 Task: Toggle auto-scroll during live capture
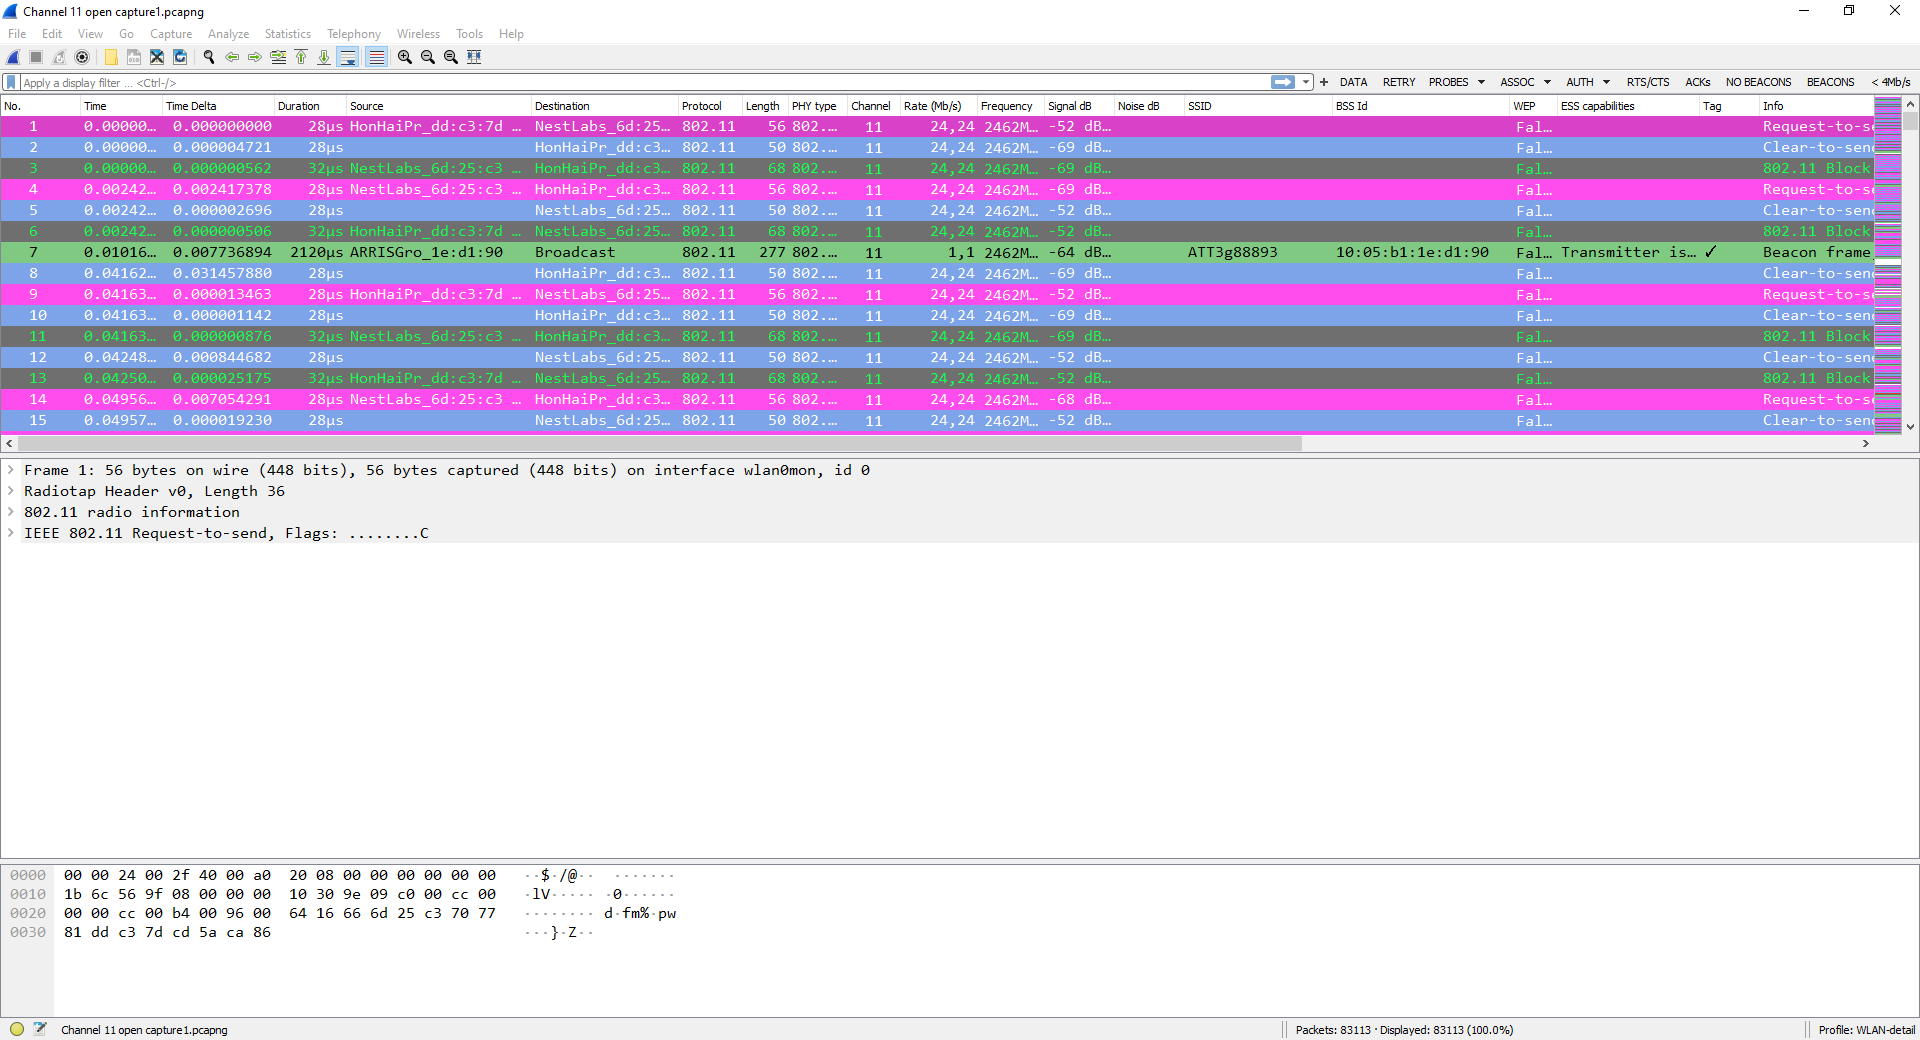[348, 57]
